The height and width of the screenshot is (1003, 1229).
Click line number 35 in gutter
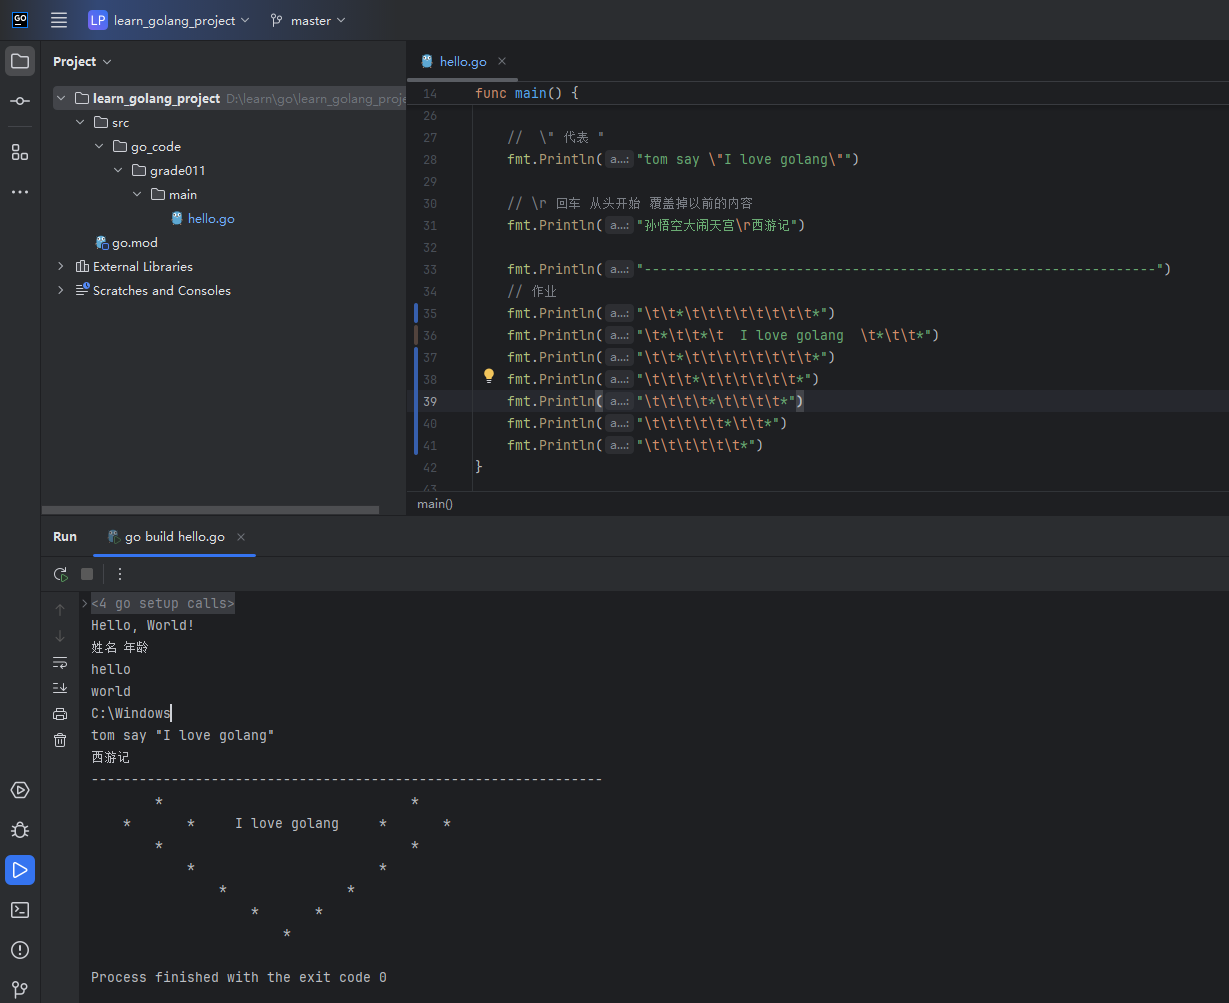[x=430, y=313]
